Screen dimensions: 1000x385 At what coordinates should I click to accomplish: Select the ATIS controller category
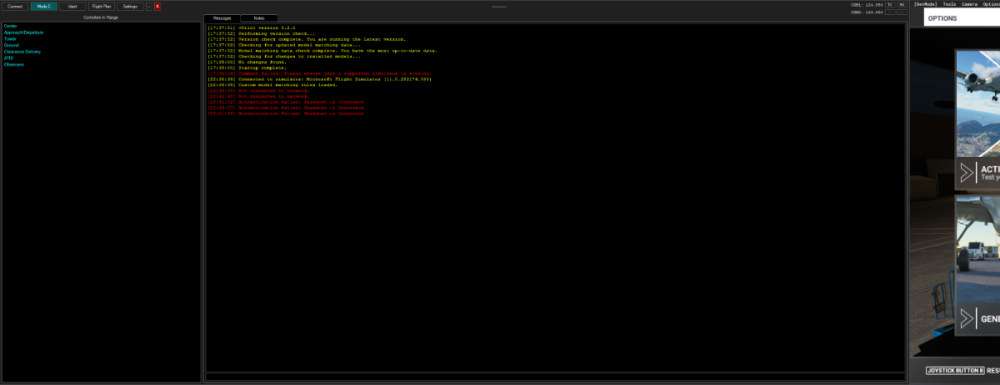[x=8, y=58]
